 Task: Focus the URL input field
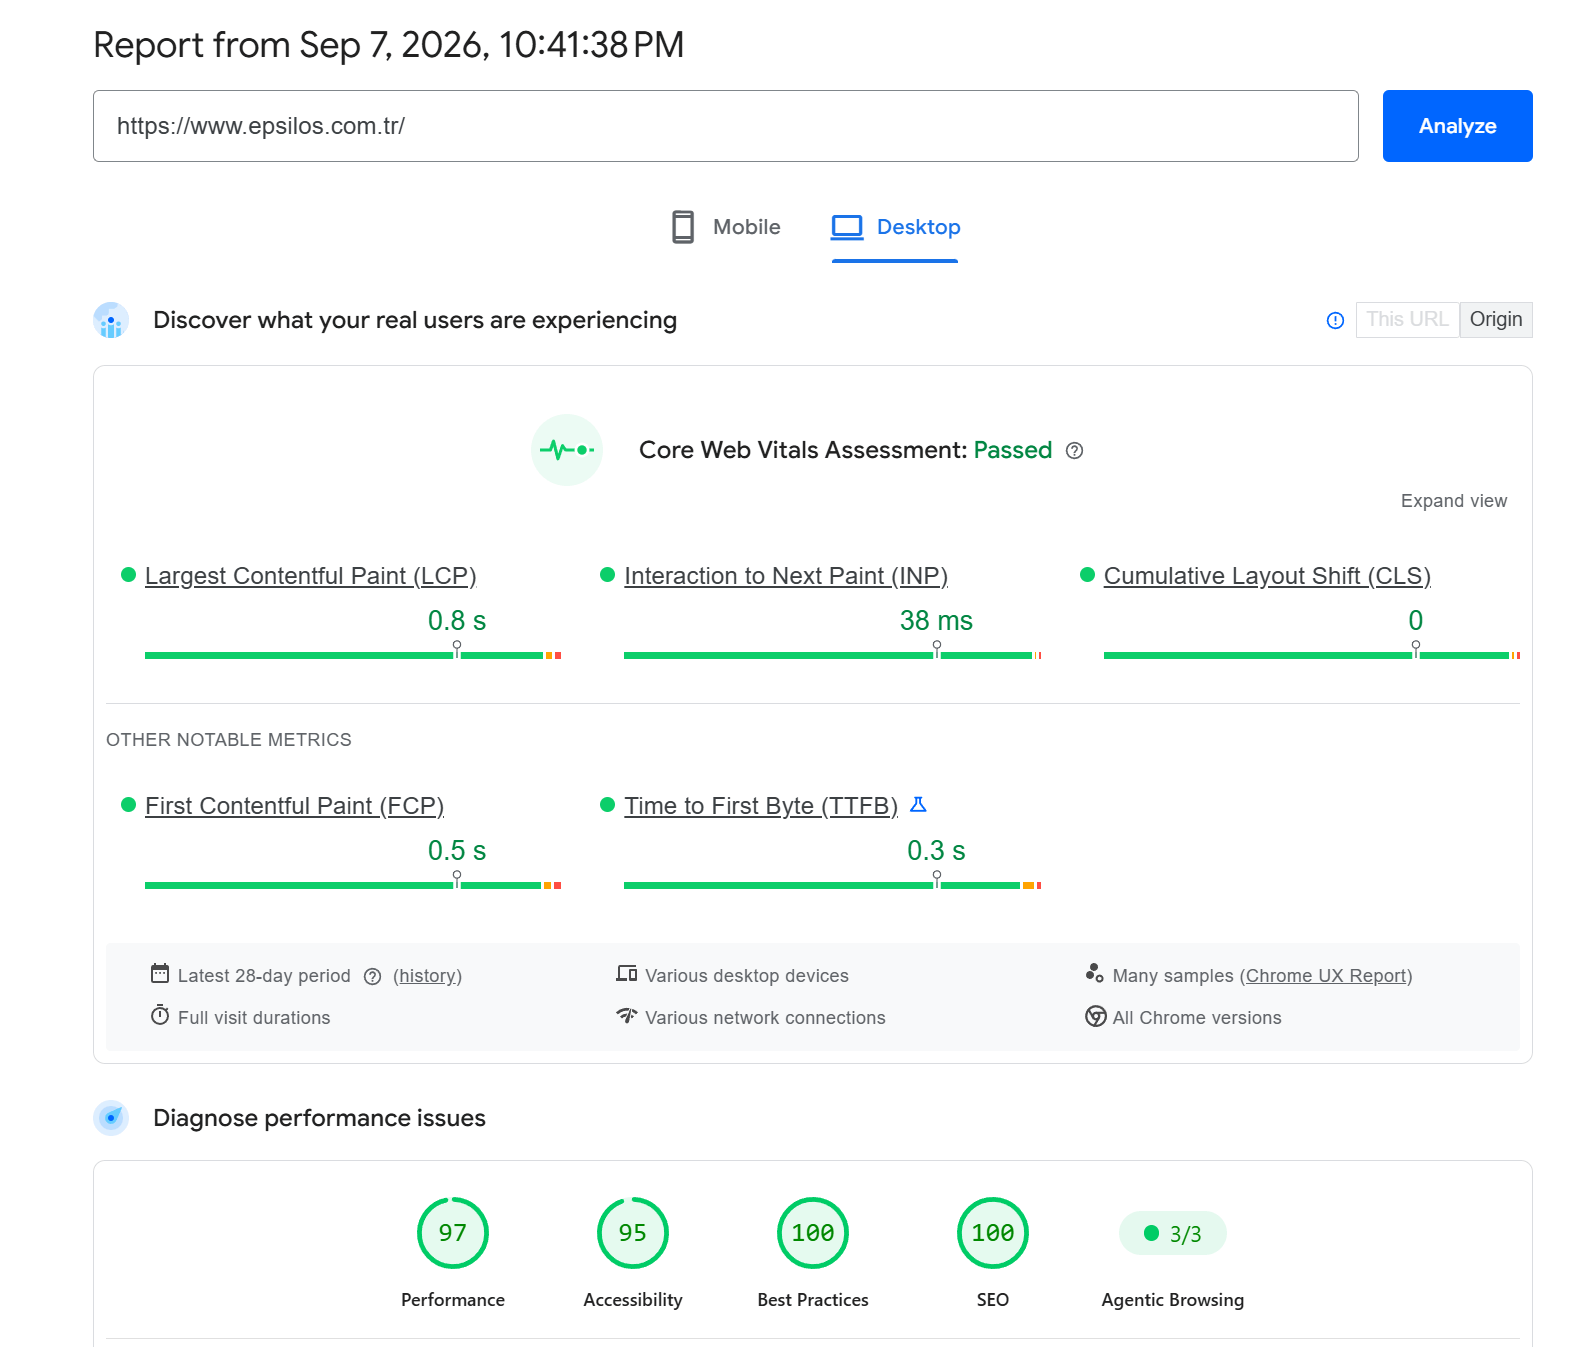coord(725,126)
